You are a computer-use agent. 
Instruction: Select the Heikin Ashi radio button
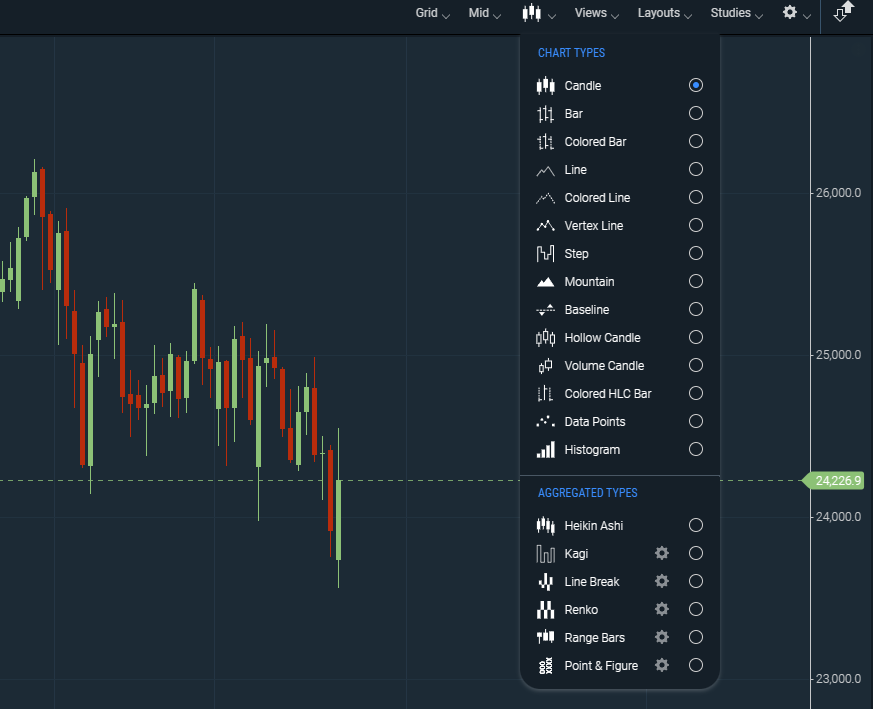click(696, 525)
